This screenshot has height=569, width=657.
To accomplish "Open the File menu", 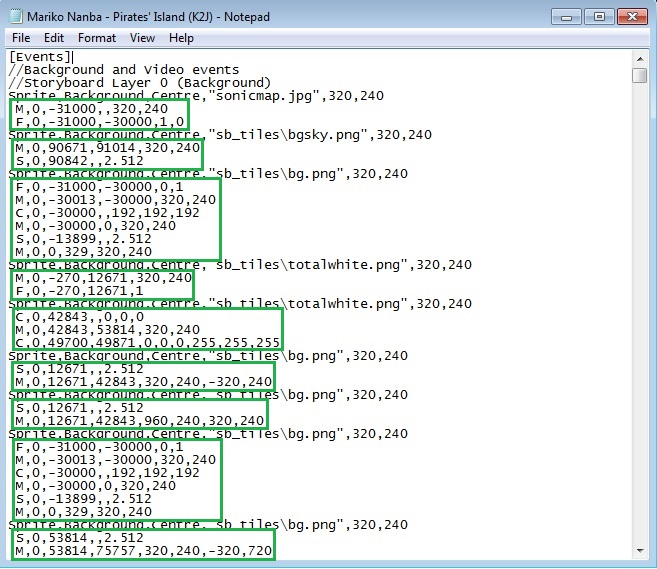I will point(21,38).
